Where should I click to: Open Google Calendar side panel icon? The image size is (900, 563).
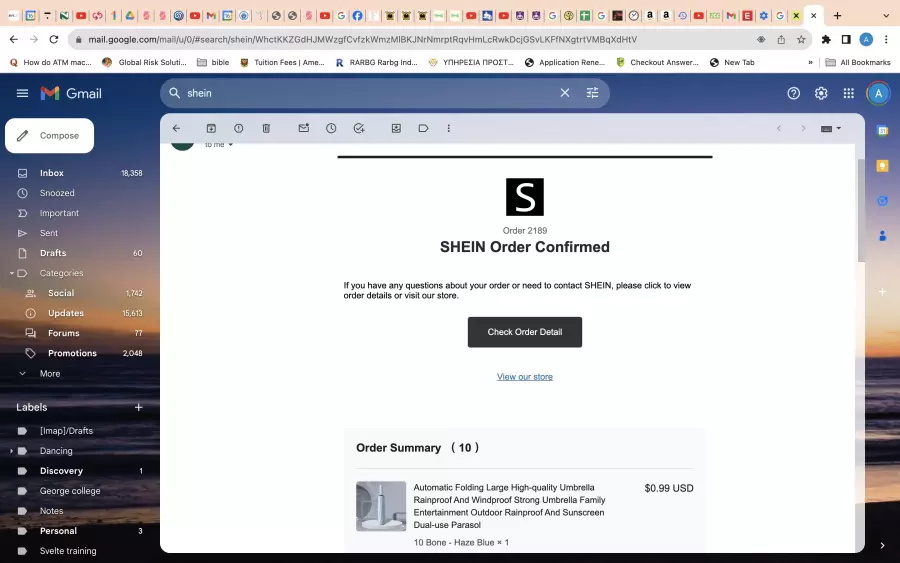883,131
